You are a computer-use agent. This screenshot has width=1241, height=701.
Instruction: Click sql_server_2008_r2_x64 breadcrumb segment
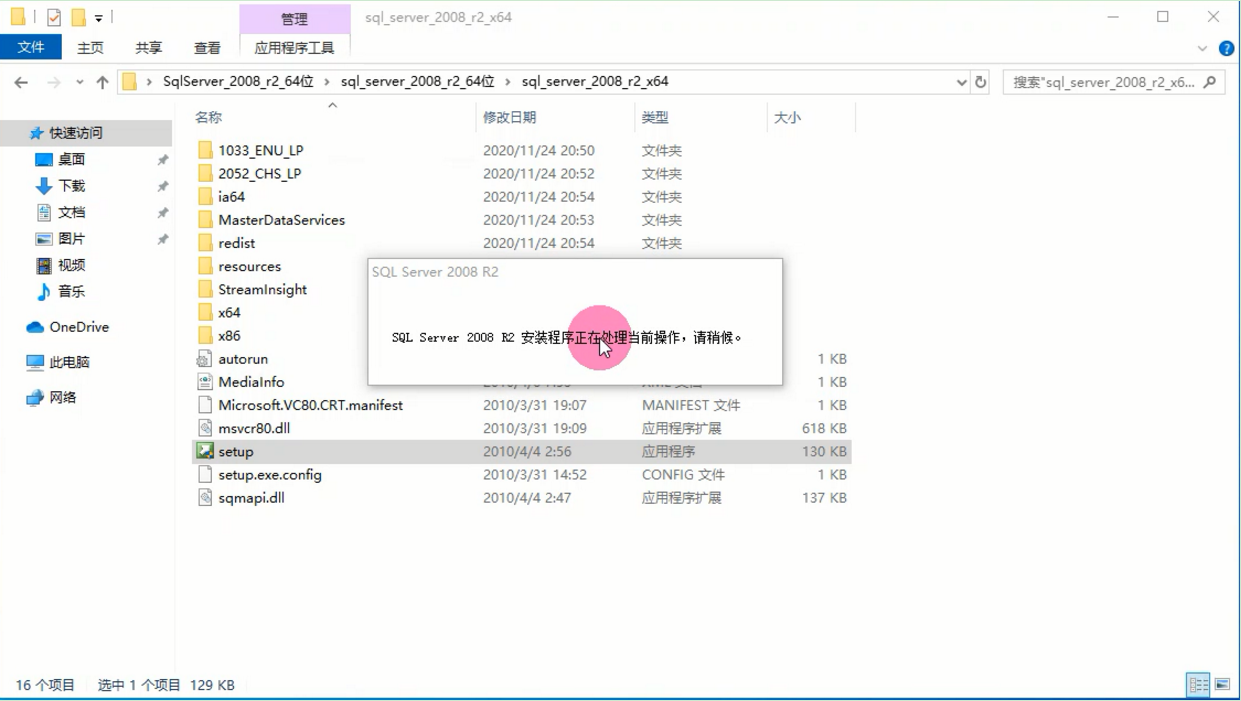(x=595, y=82)
